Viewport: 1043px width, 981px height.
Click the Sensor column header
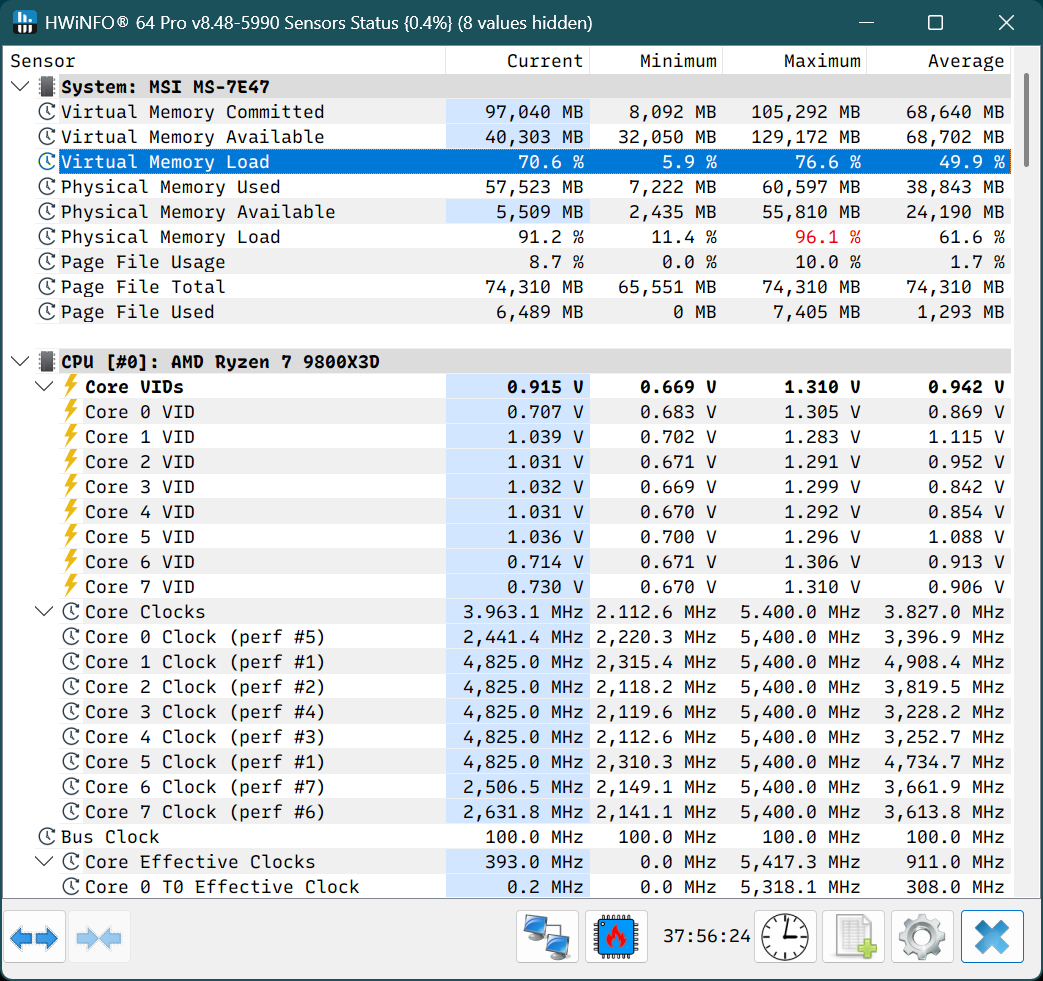[224, 61]
